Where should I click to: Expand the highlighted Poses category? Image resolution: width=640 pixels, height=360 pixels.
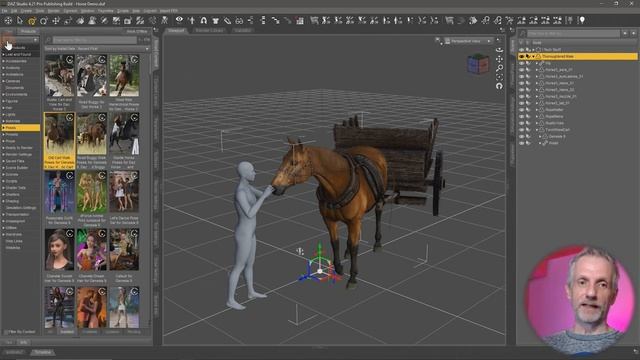point(4,128)
